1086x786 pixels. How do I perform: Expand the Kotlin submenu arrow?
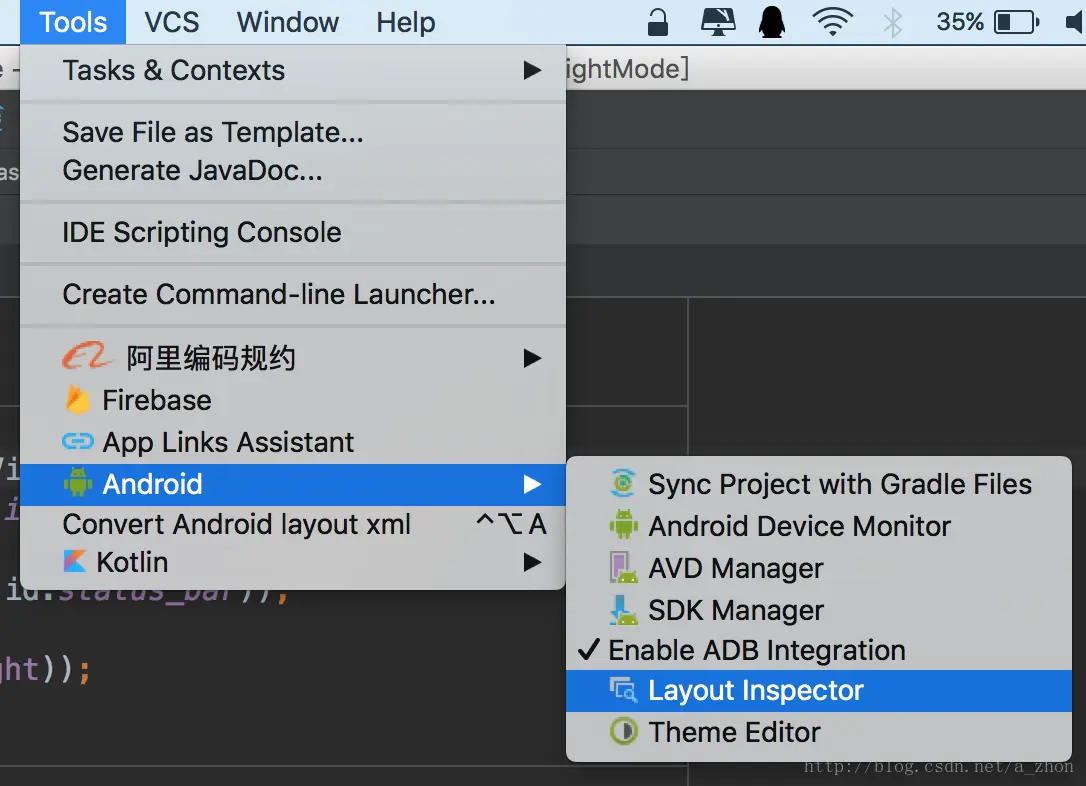click(x=532, y=563)
